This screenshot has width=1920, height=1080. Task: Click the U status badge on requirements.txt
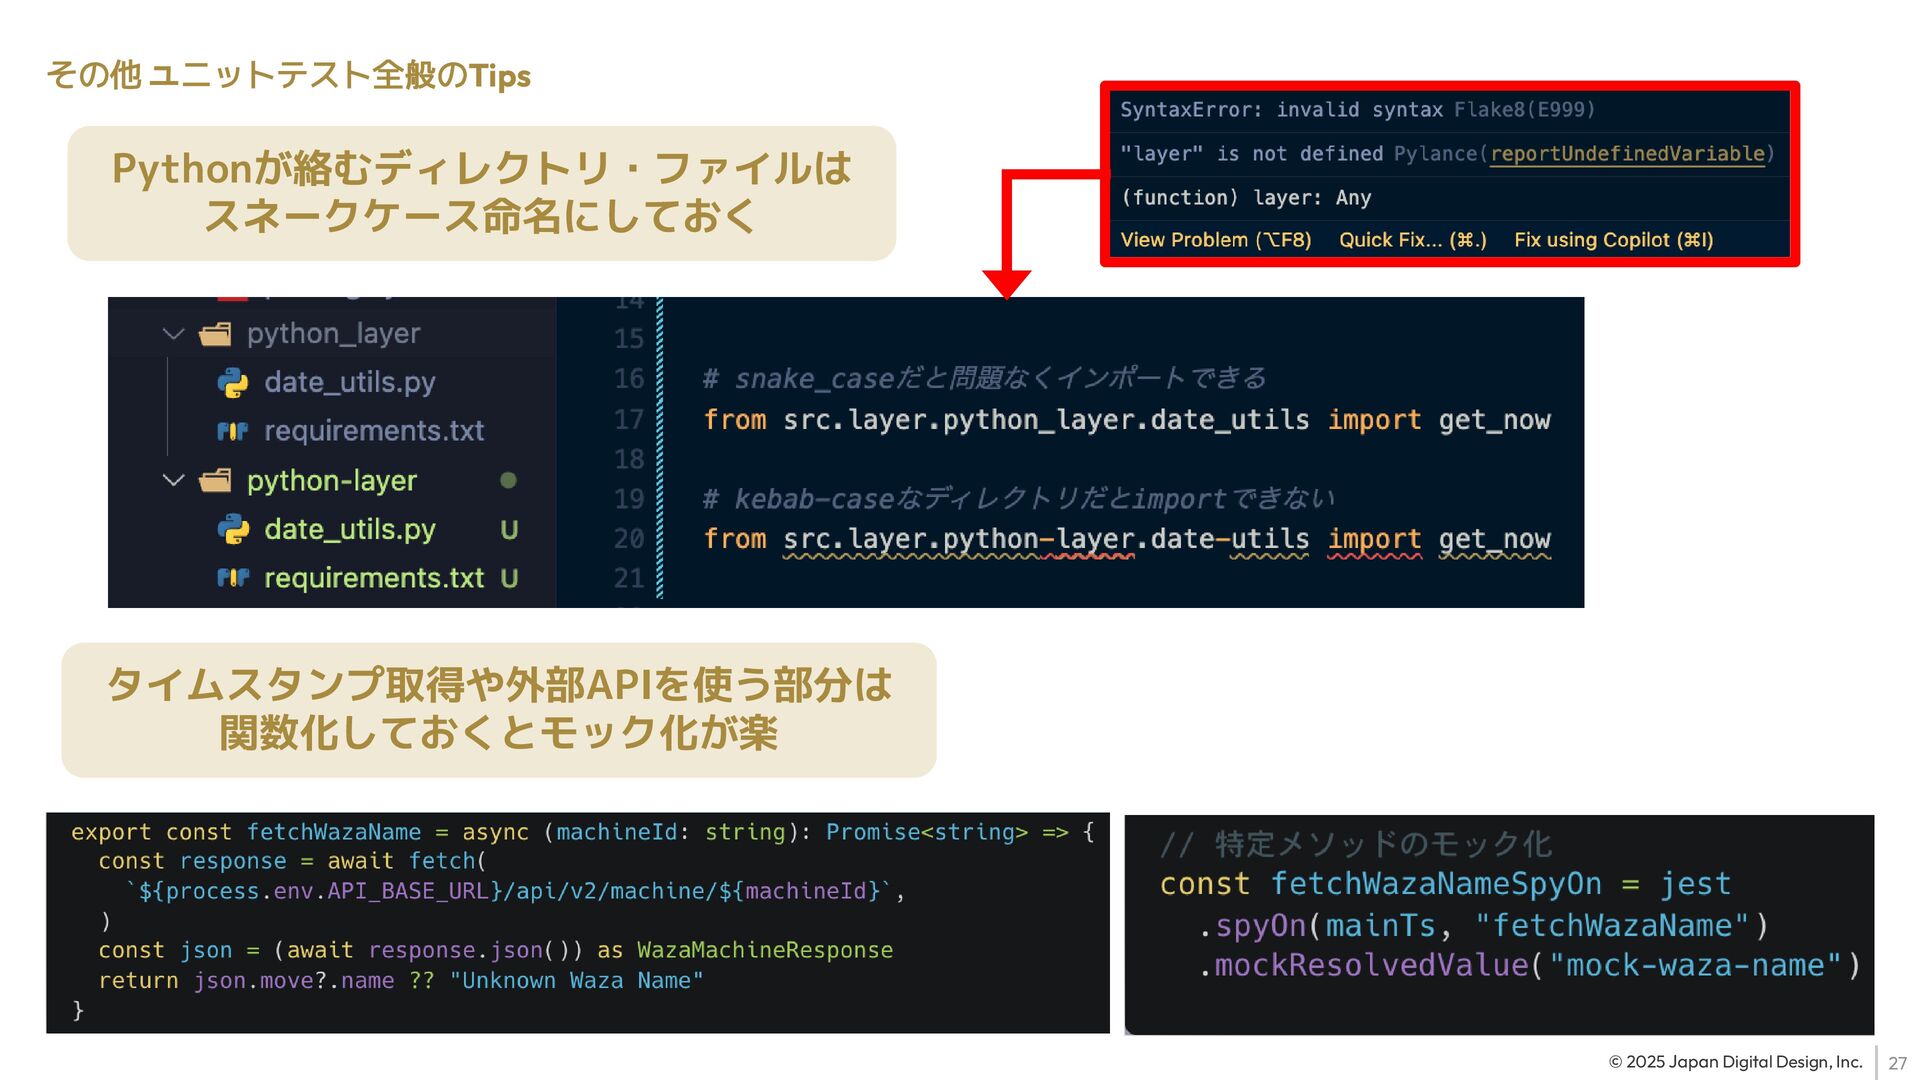(x=509, y=578)
